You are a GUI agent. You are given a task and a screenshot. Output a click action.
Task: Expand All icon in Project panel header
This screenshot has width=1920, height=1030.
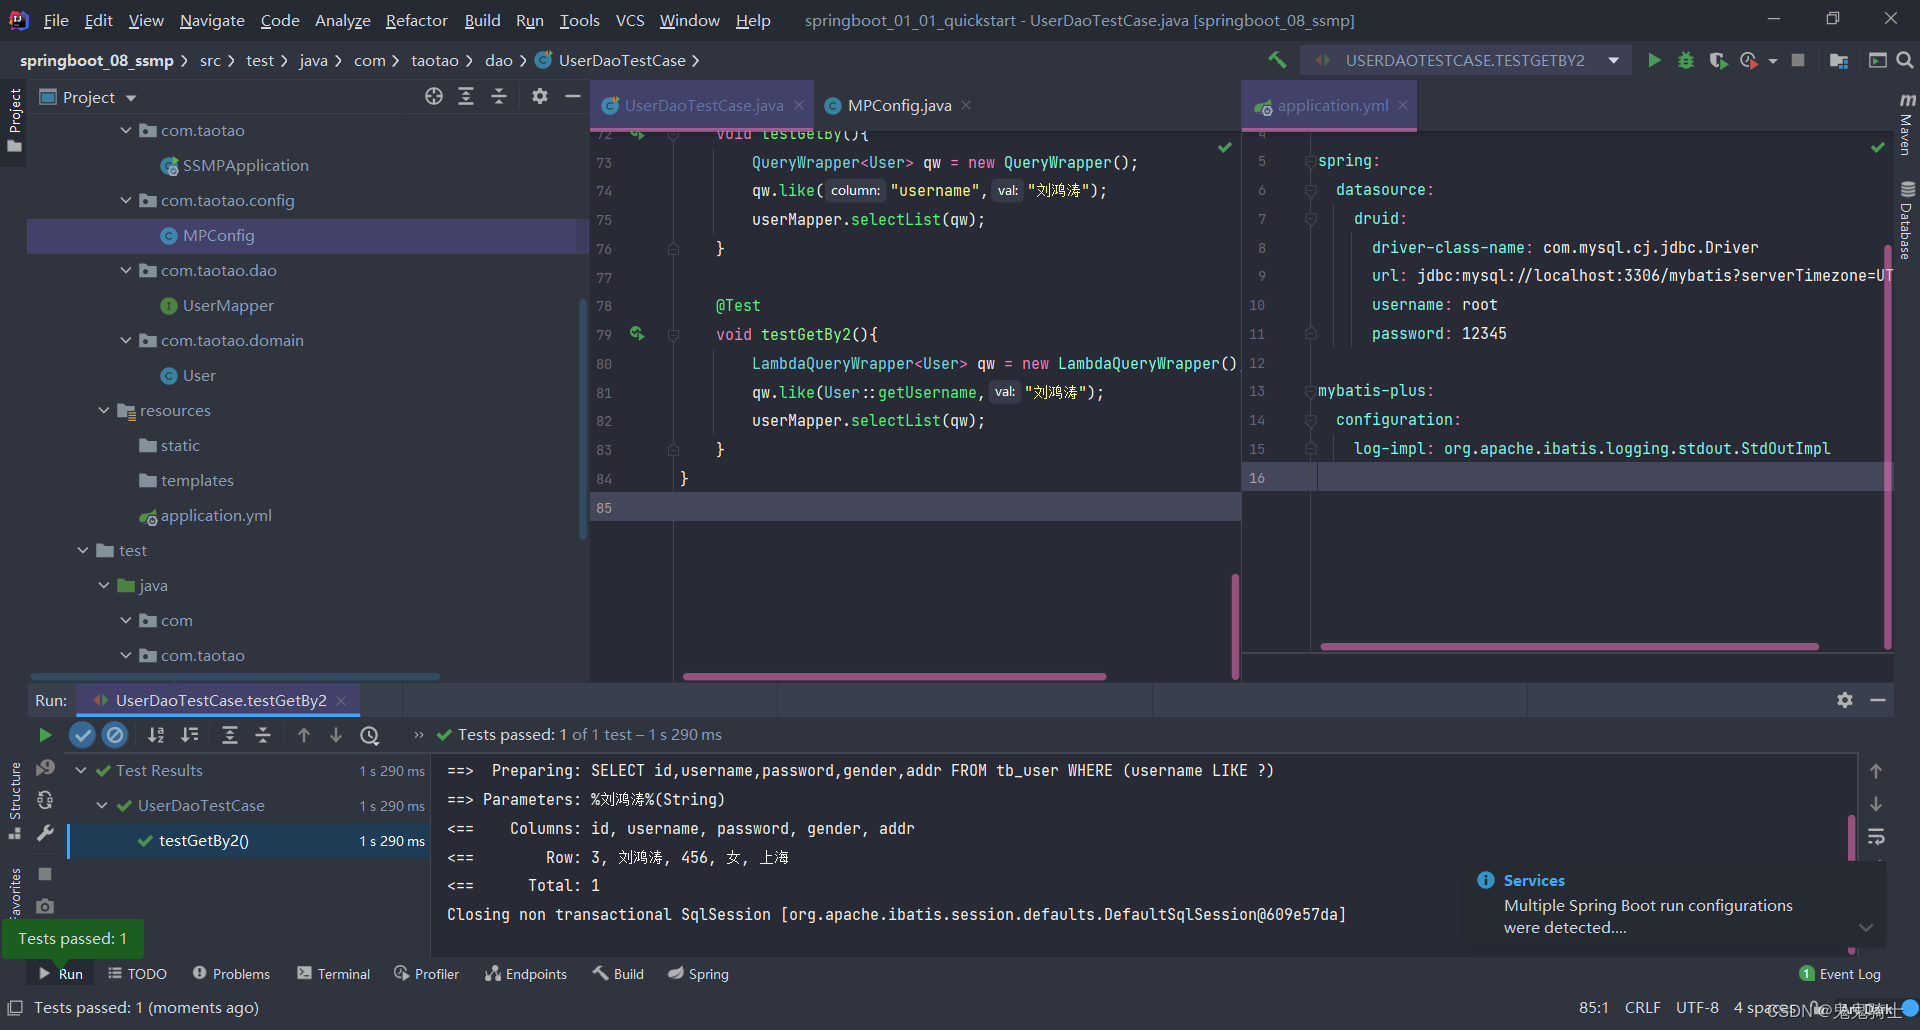(466, 96)
